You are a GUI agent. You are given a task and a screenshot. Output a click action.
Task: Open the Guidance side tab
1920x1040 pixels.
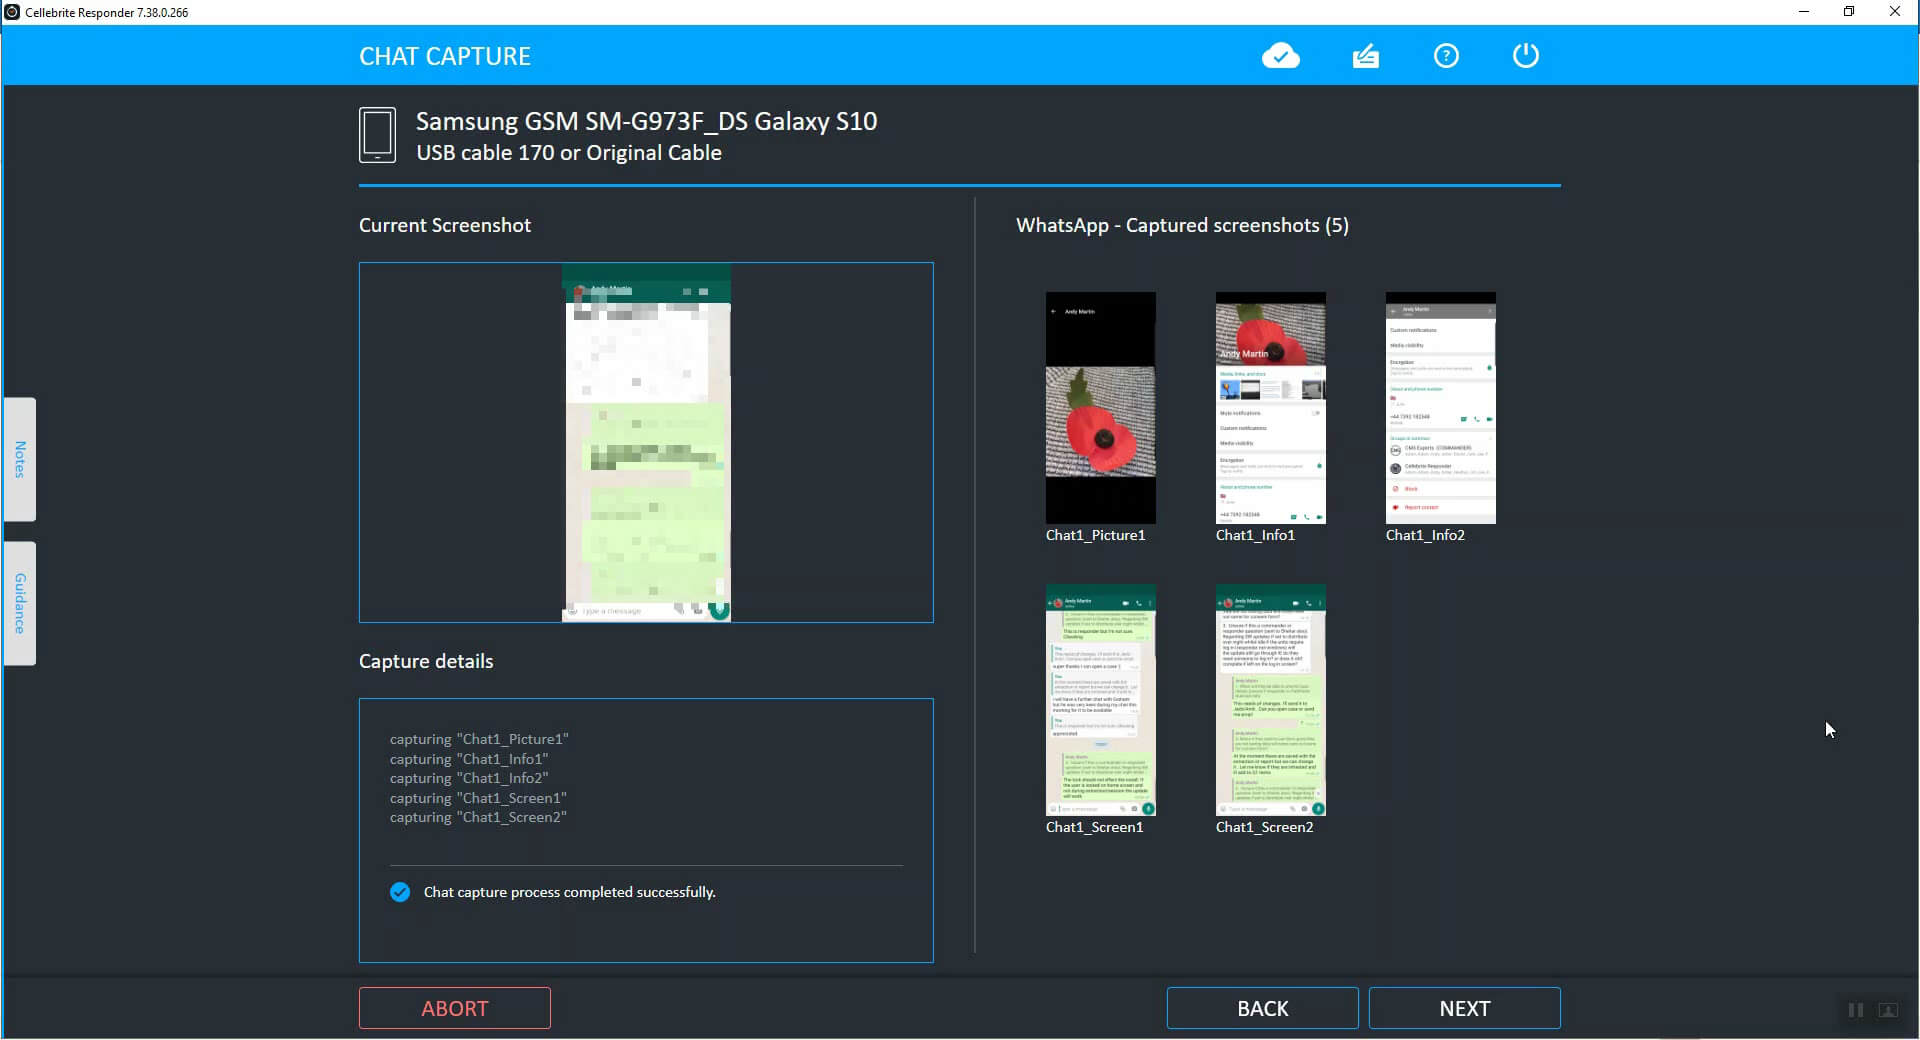pos(20,603)
